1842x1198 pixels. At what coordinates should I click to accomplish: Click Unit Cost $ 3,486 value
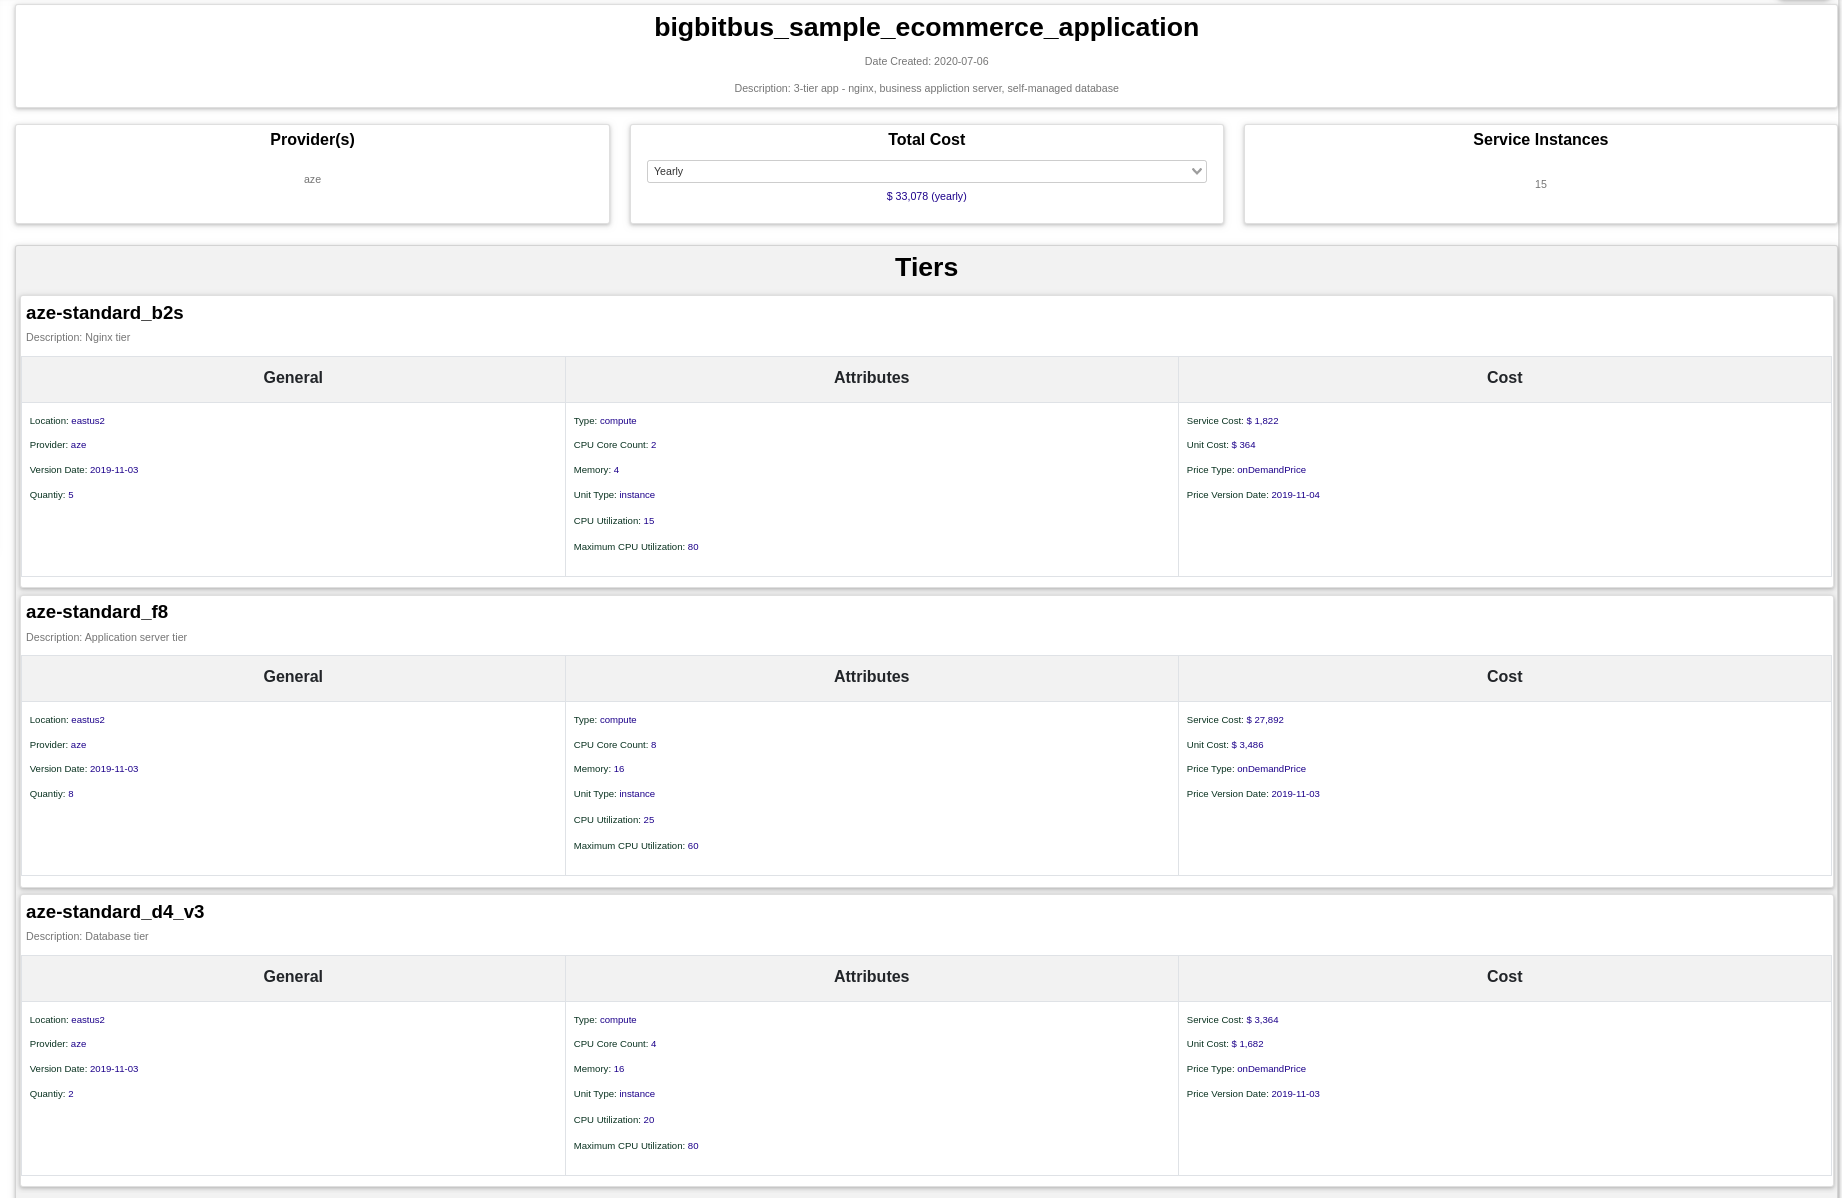click(x=1247, y=745)
